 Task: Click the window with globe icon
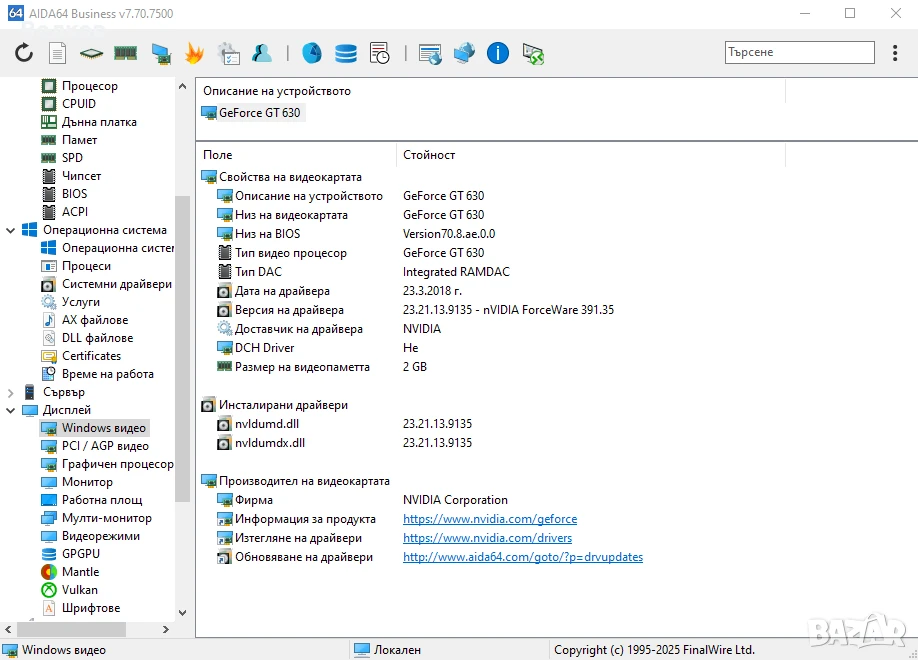(430, 54)
